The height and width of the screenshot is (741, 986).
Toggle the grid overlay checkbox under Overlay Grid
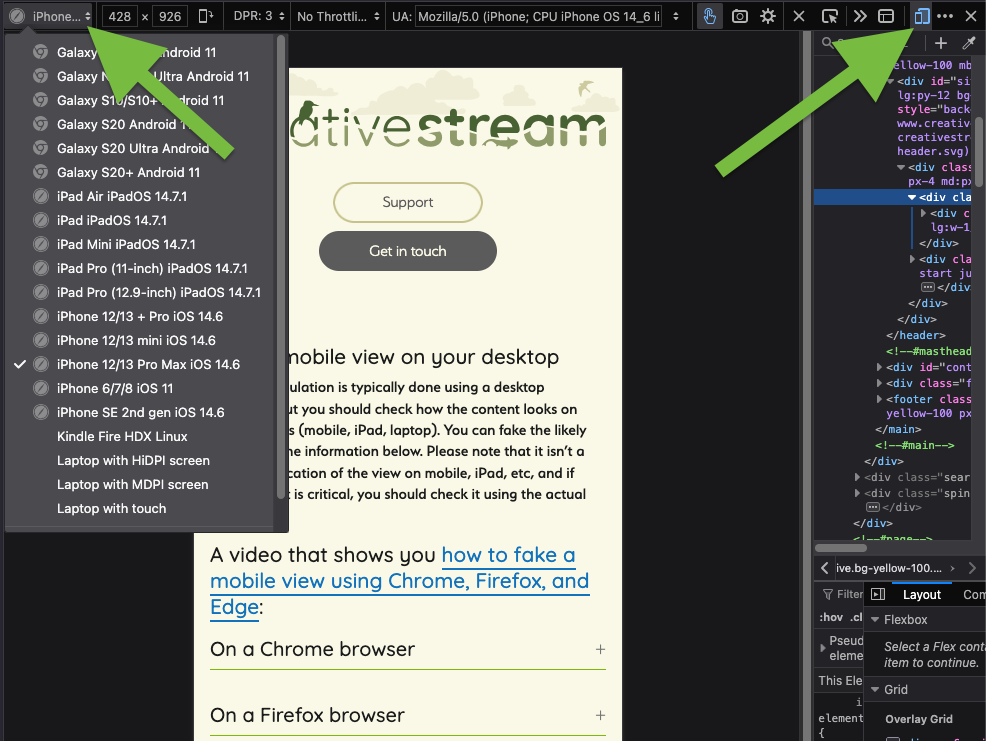pos(892,738)
